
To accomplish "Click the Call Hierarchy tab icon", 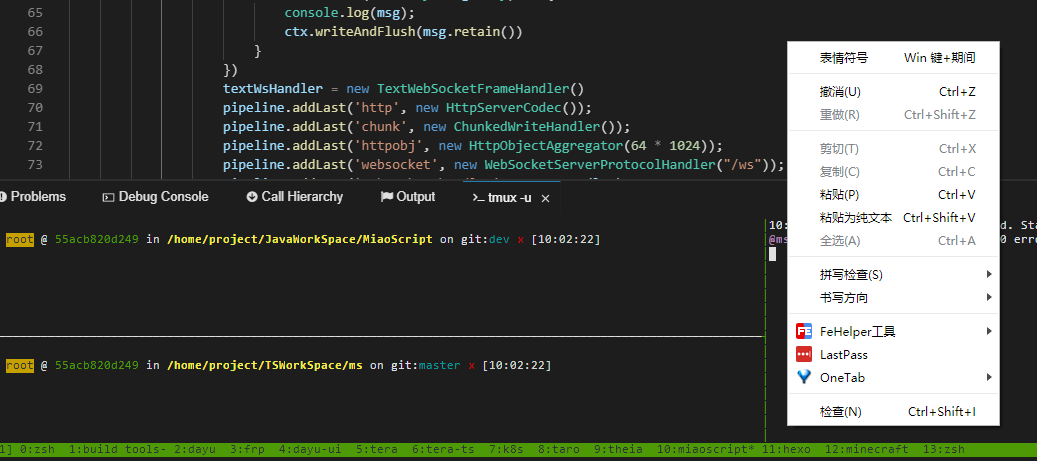I will click(x=251, y=197).
